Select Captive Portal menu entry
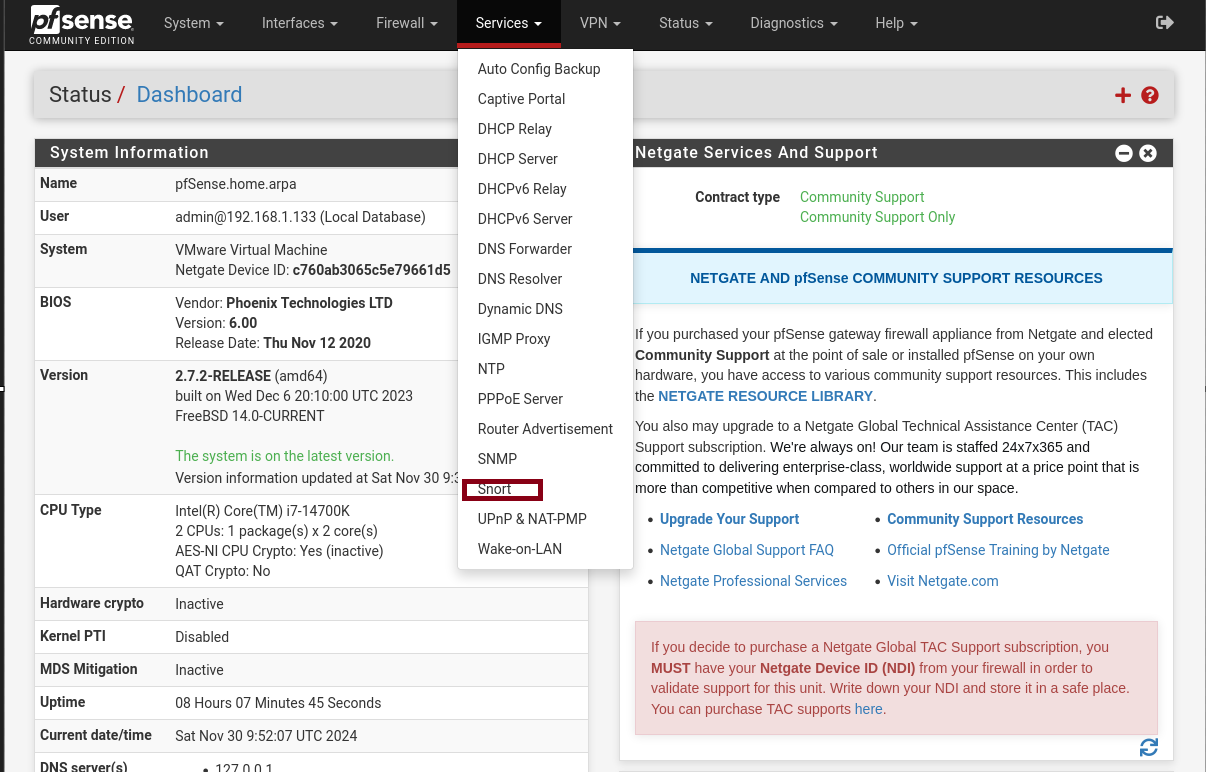 545,99
